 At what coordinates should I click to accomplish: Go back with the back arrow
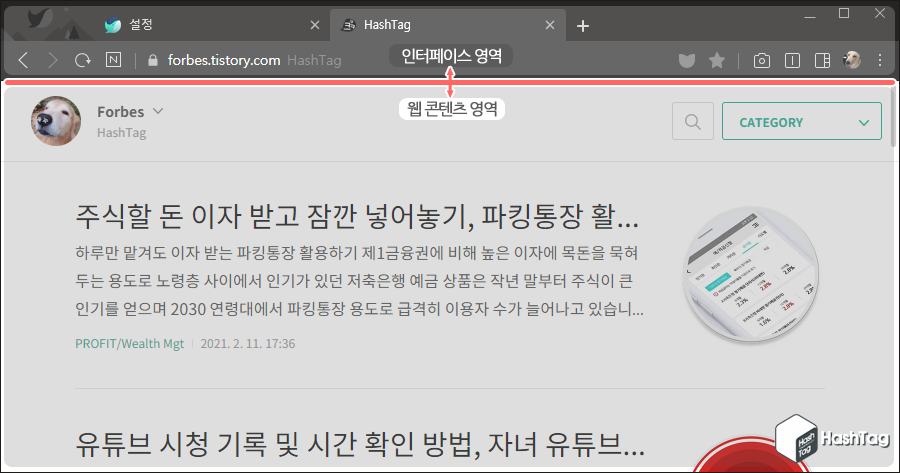24,60
